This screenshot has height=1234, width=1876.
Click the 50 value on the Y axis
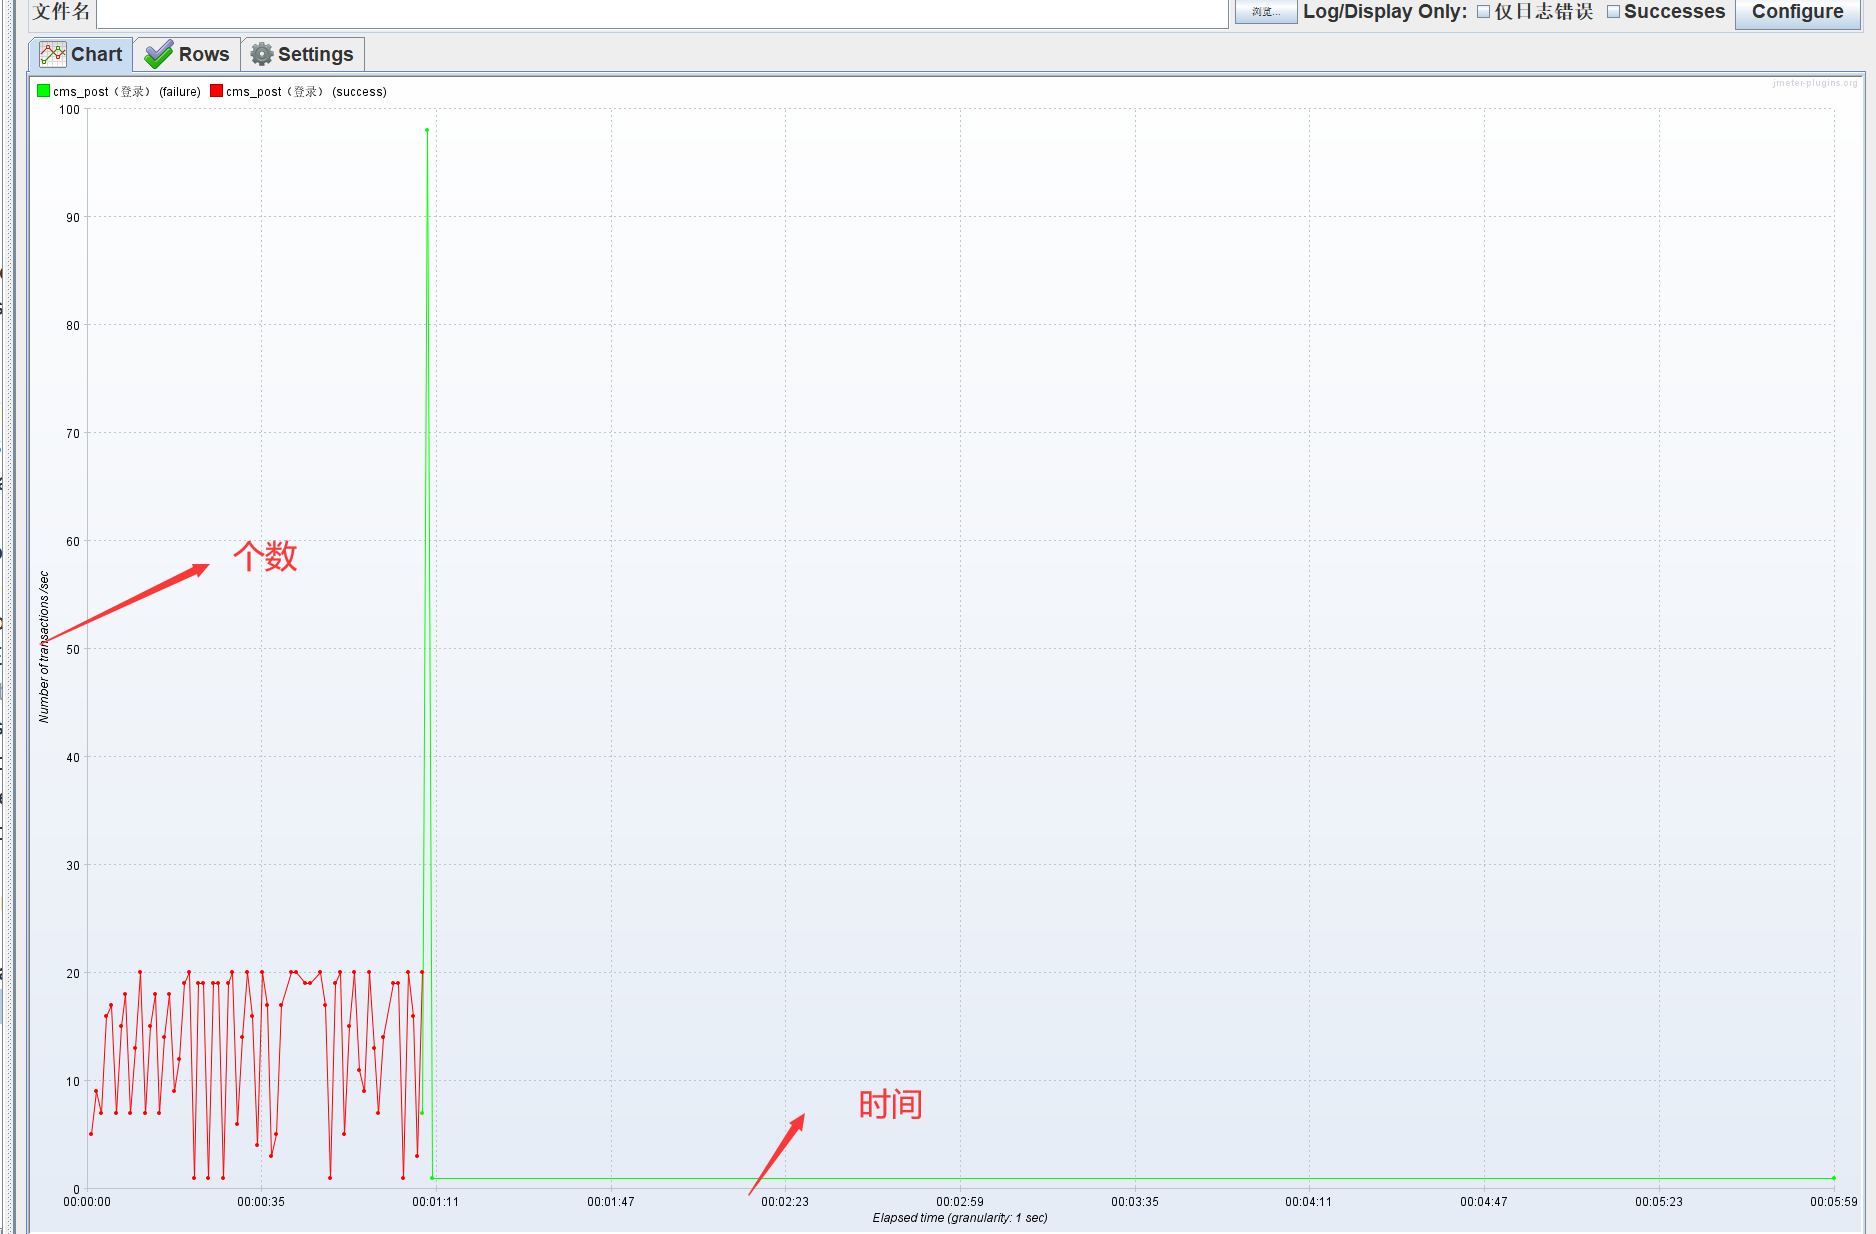(73, 650)
